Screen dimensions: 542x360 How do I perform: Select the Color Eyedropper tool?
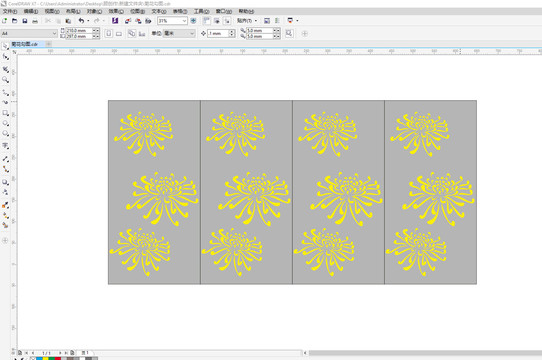(5, 205)
